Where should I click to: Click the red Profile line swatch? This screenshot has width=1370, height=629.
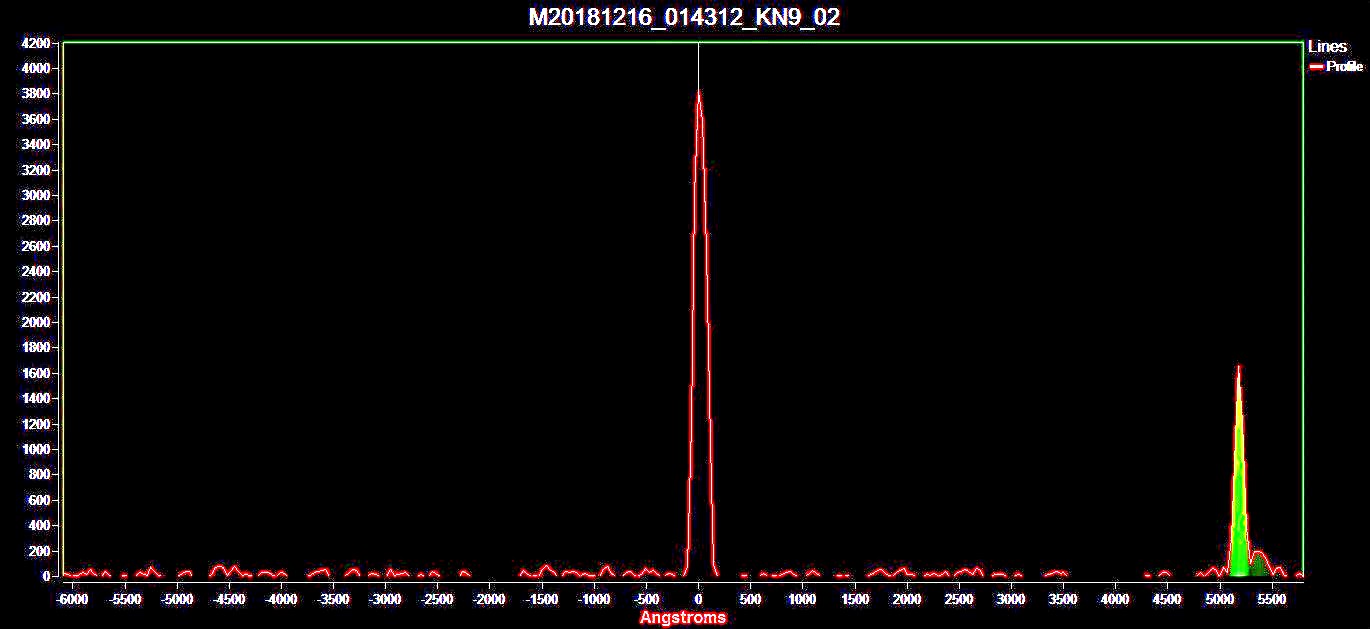click(x=1316, y=67)
